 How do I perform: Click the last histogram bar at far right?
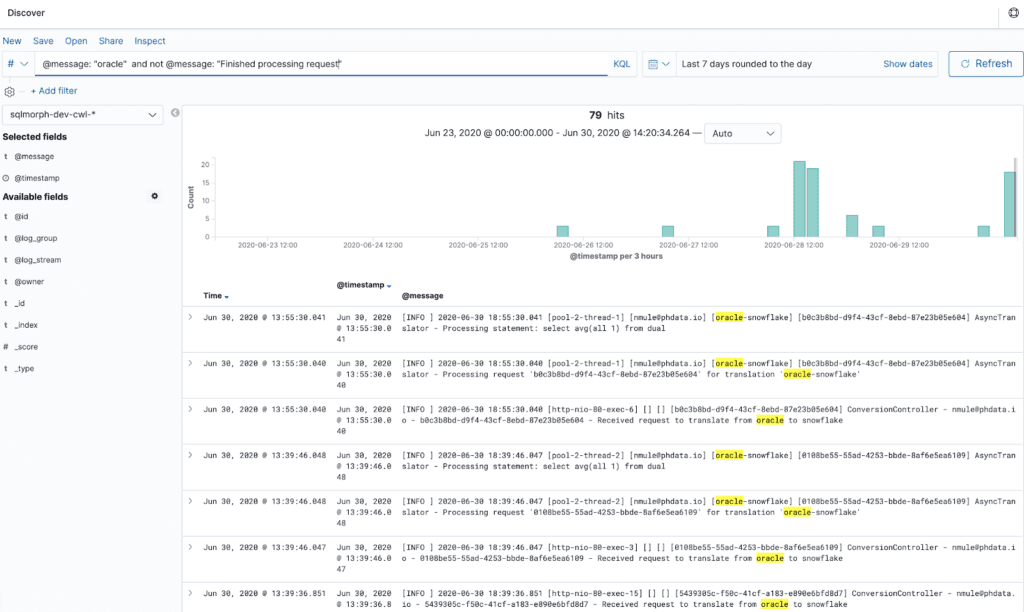tap(1010, 204)
